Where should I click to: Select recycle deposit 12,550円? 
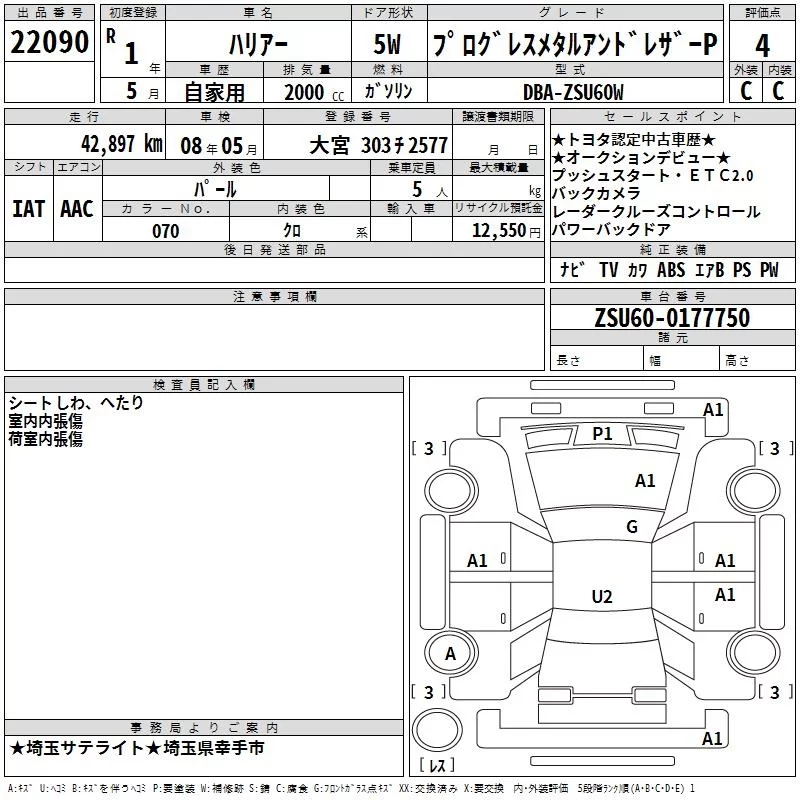506,231
